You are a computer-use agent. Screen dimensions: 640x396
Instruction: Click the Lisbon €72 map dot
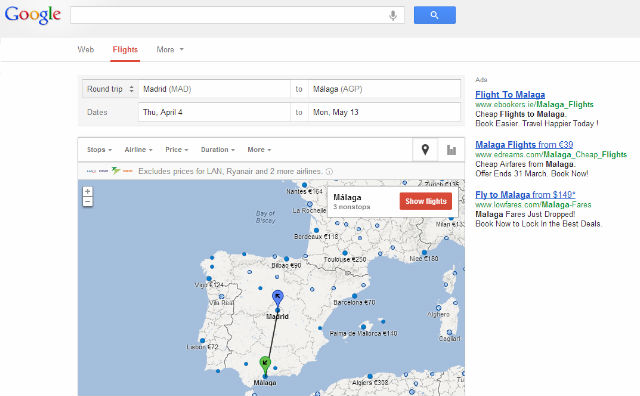click(x=202, y=340)
